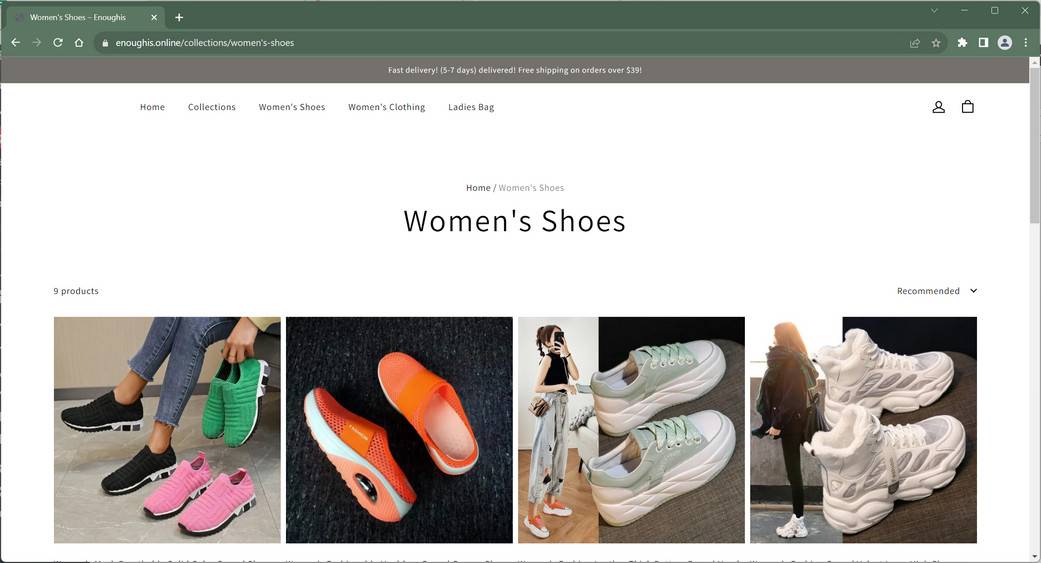This screenshot has width=1041, height=563.
Task: Open the colorful knit sneakers product
Action: pos(167,430)
